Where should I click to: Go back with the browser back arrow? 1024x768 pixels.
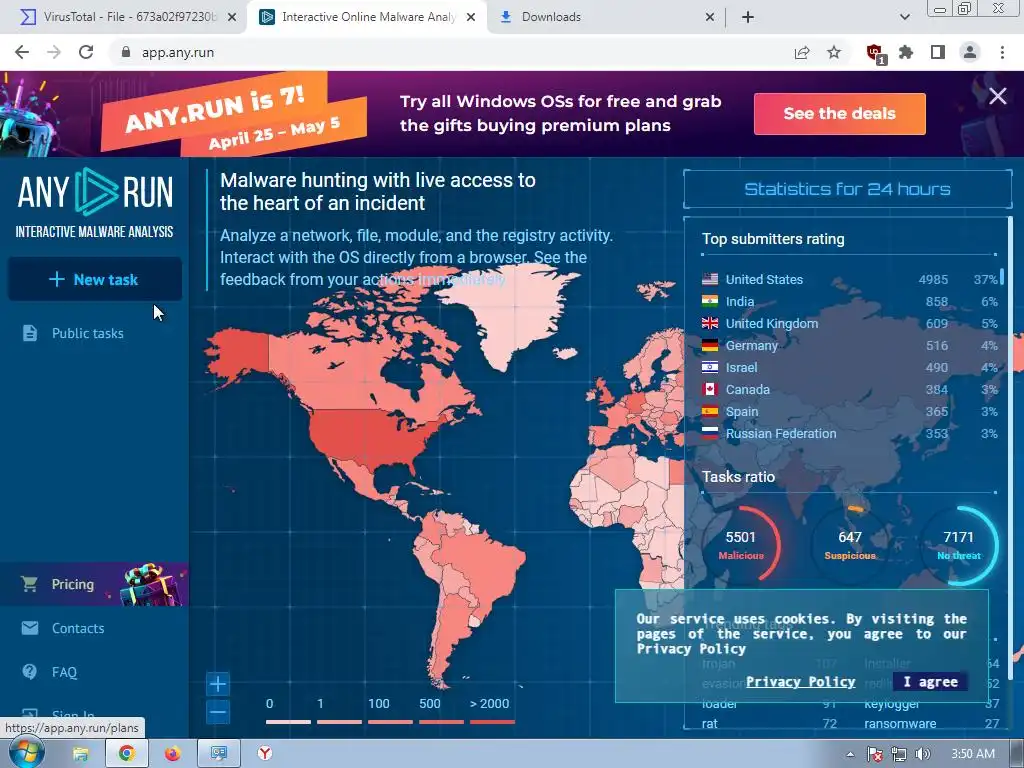(22, 52)
